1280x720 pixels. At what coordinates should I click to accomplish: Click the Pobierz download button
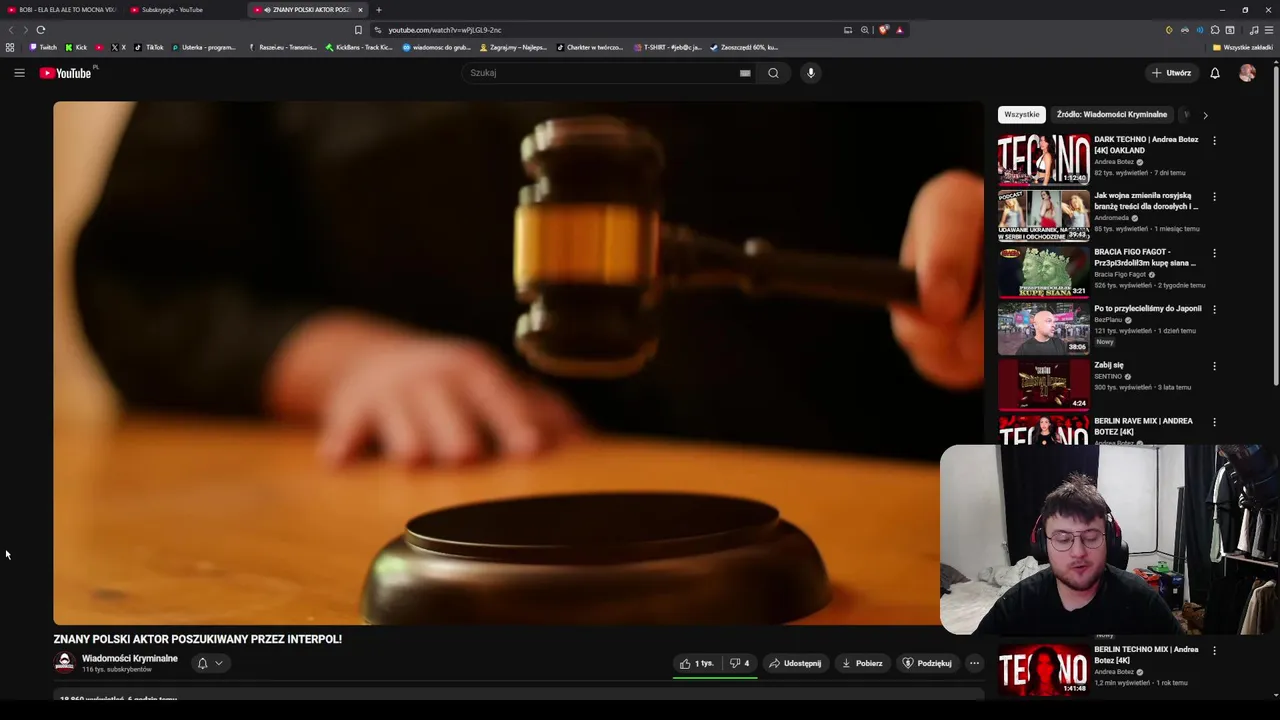click(x=862, y=663)
